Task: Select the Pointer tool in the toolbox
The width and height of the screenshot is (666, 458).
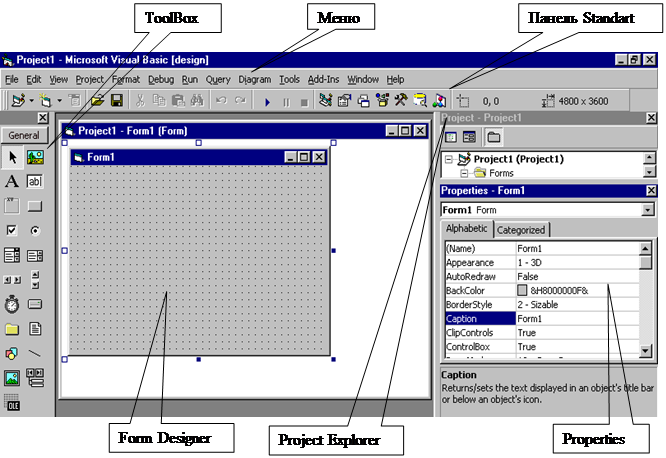Action: pyautogui.click(x=12, y=157)
